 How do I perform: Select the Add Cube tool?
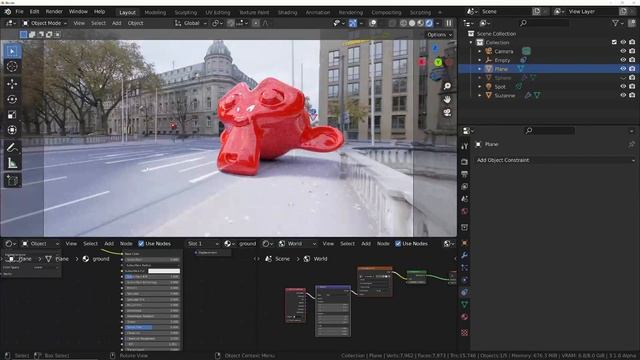click(12, 180)
